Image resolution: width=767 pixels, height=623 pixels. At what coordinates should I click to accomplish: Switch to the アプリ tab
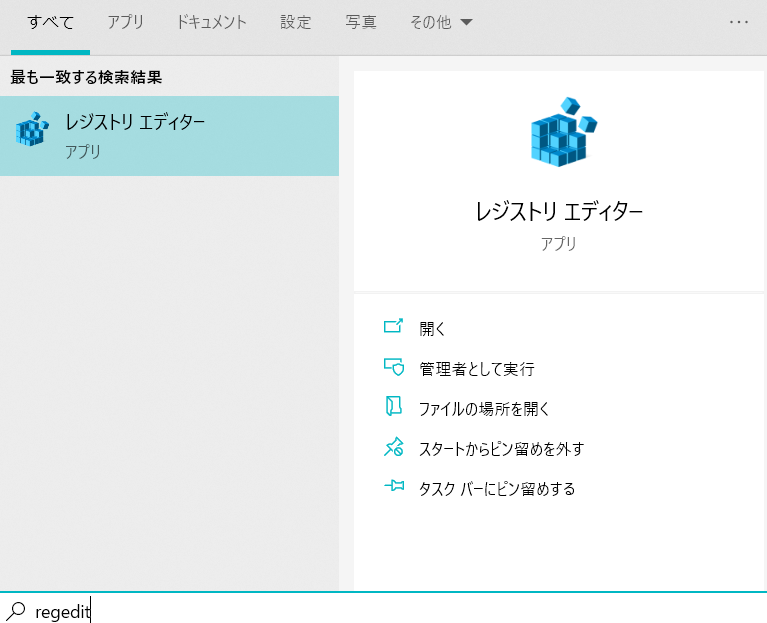pos(126,22)
